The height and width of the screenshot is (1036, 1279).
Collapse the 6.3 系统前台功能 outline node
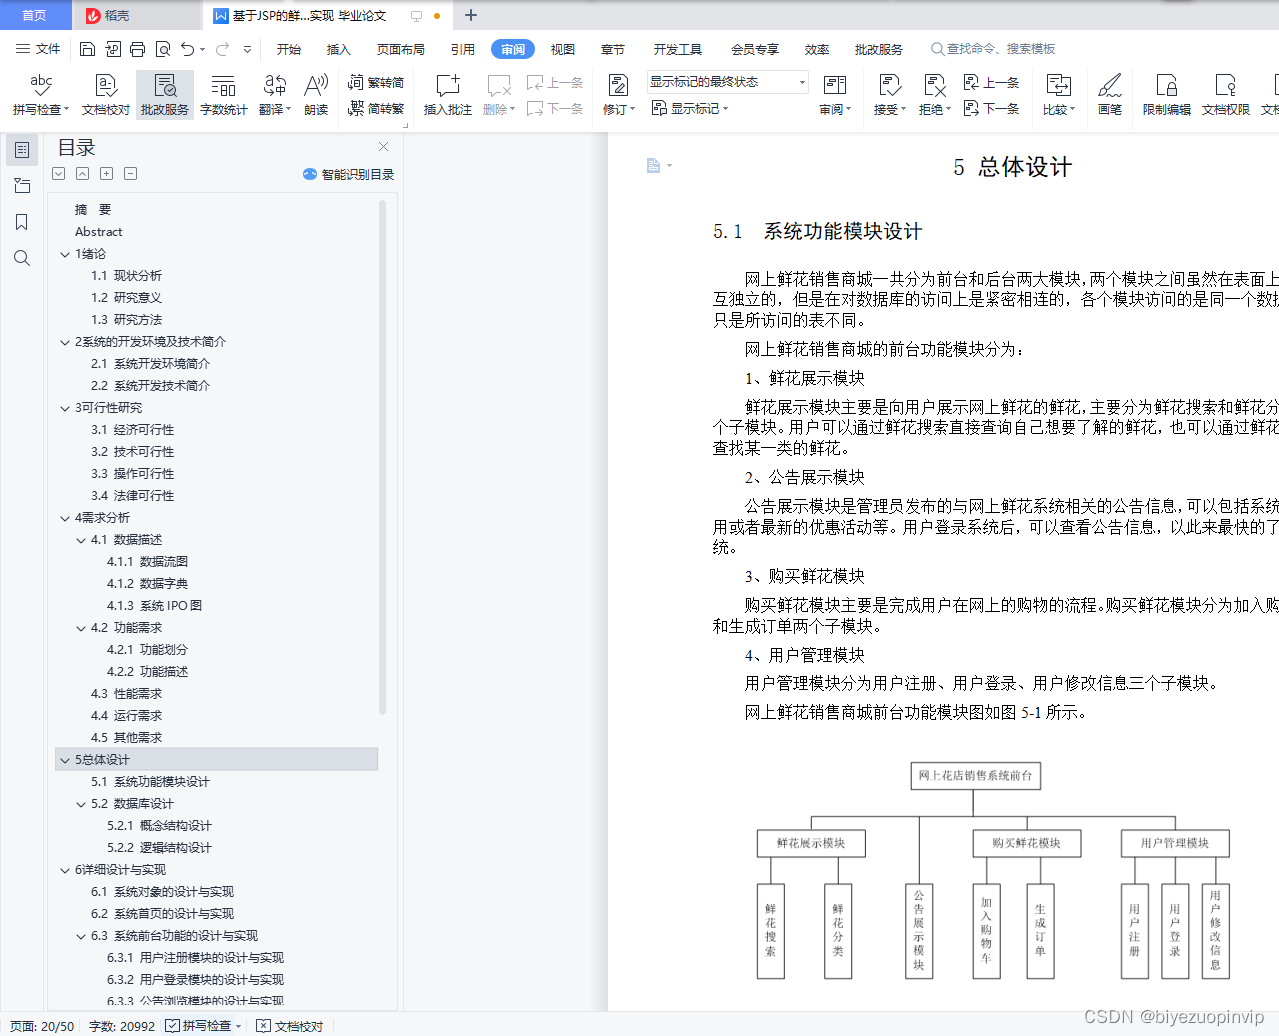tap(81, 936)
